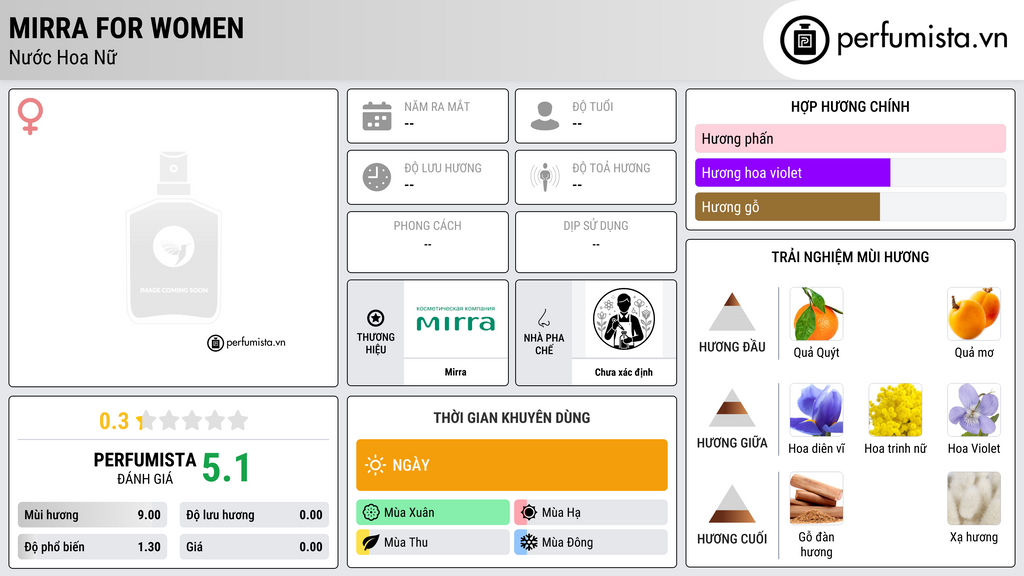Click the star rating row
Viewport: 1024px width, 576px height.
click(193, 420)
